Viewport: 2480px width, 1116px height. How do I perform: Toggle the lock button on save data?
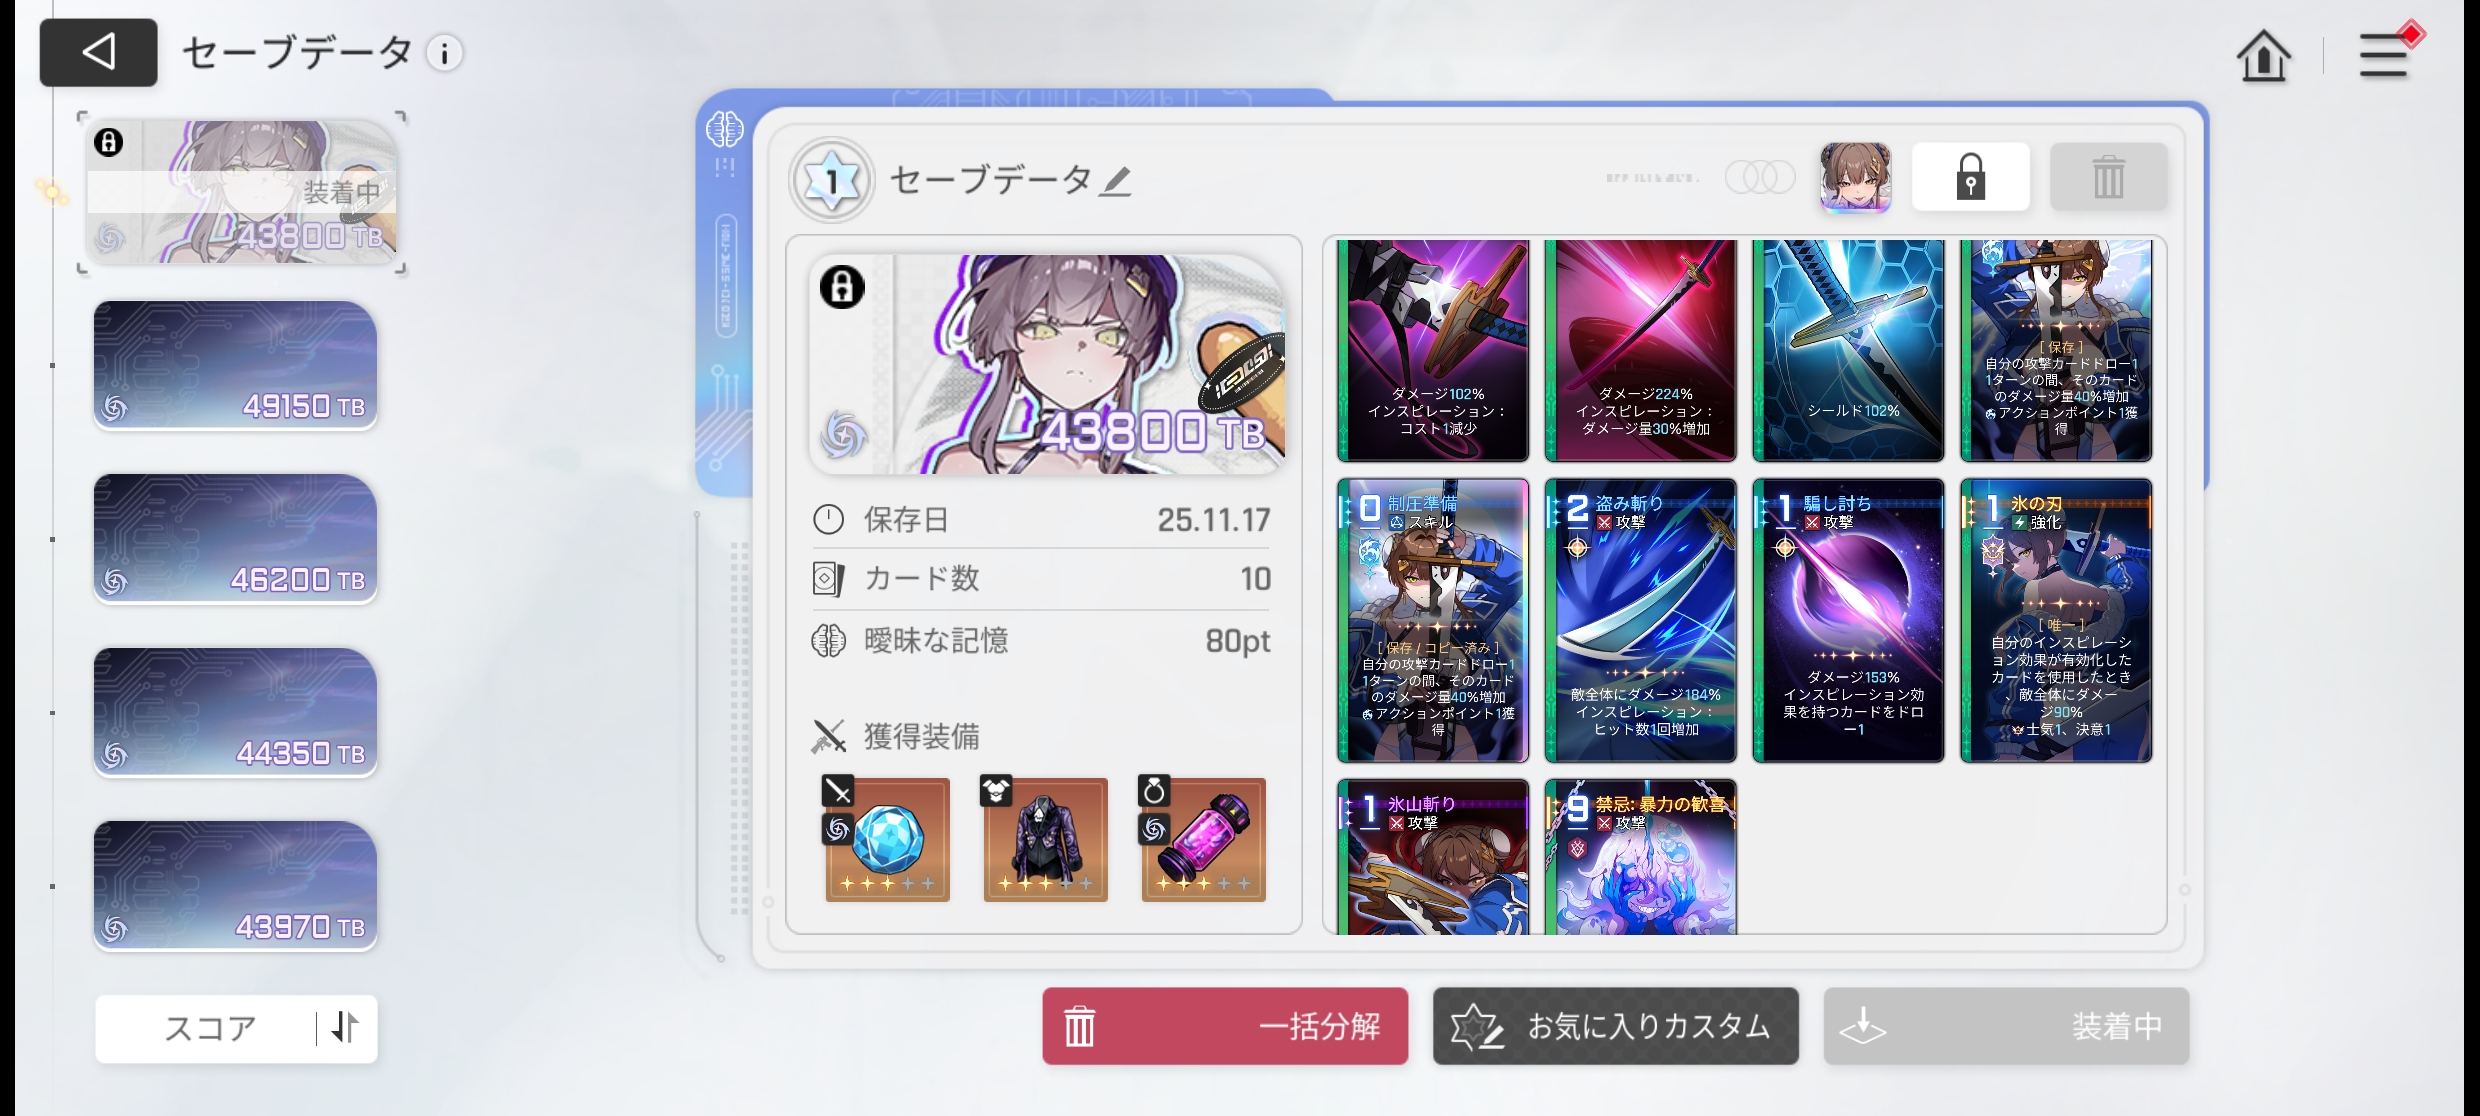[x=1970, y=177]
